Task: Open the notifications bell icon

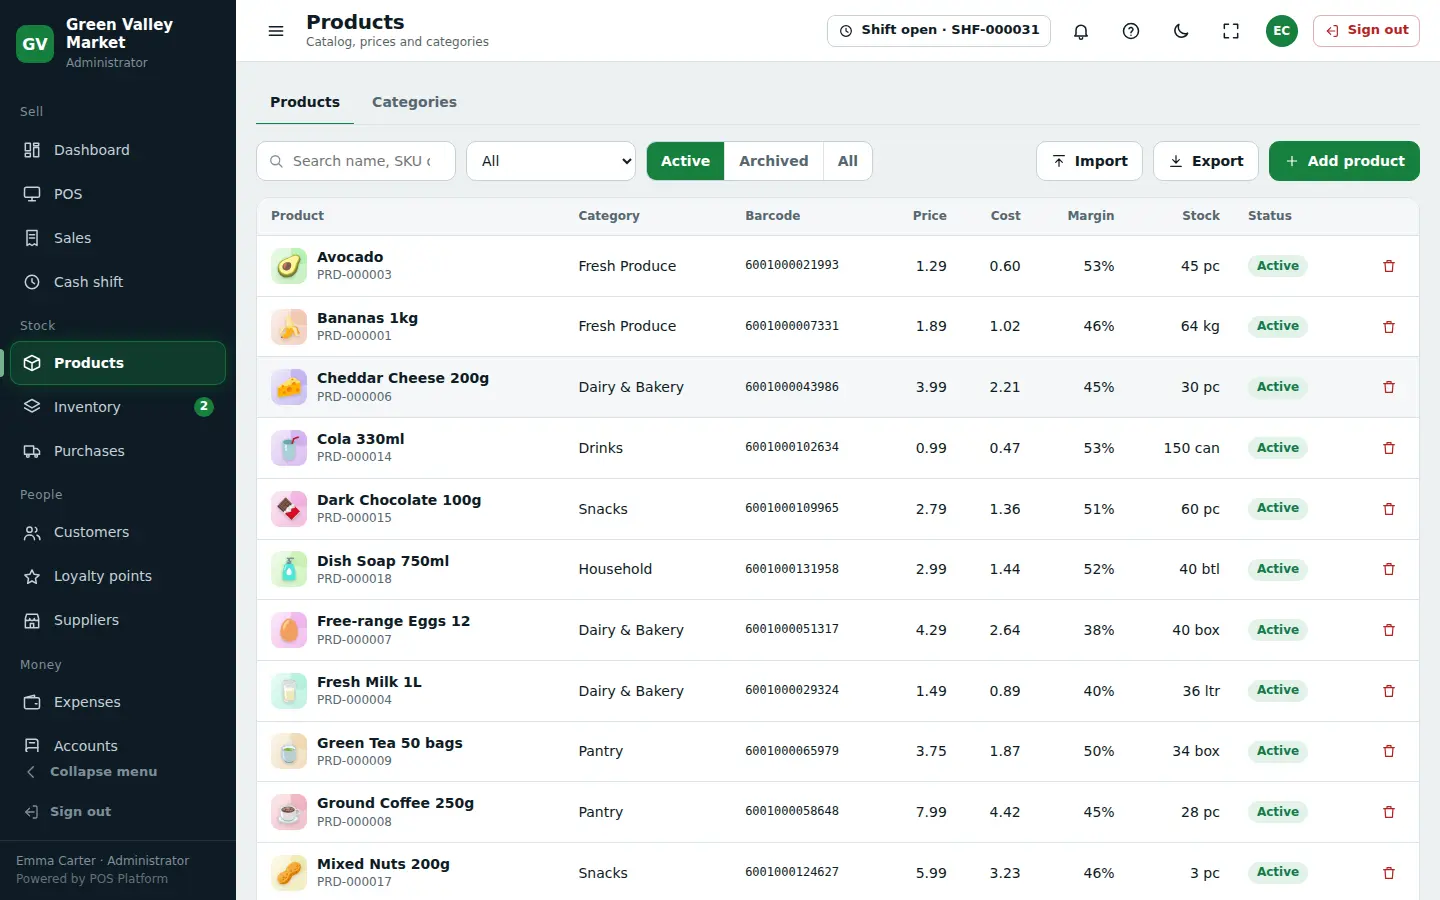Action: (1081, 31)
